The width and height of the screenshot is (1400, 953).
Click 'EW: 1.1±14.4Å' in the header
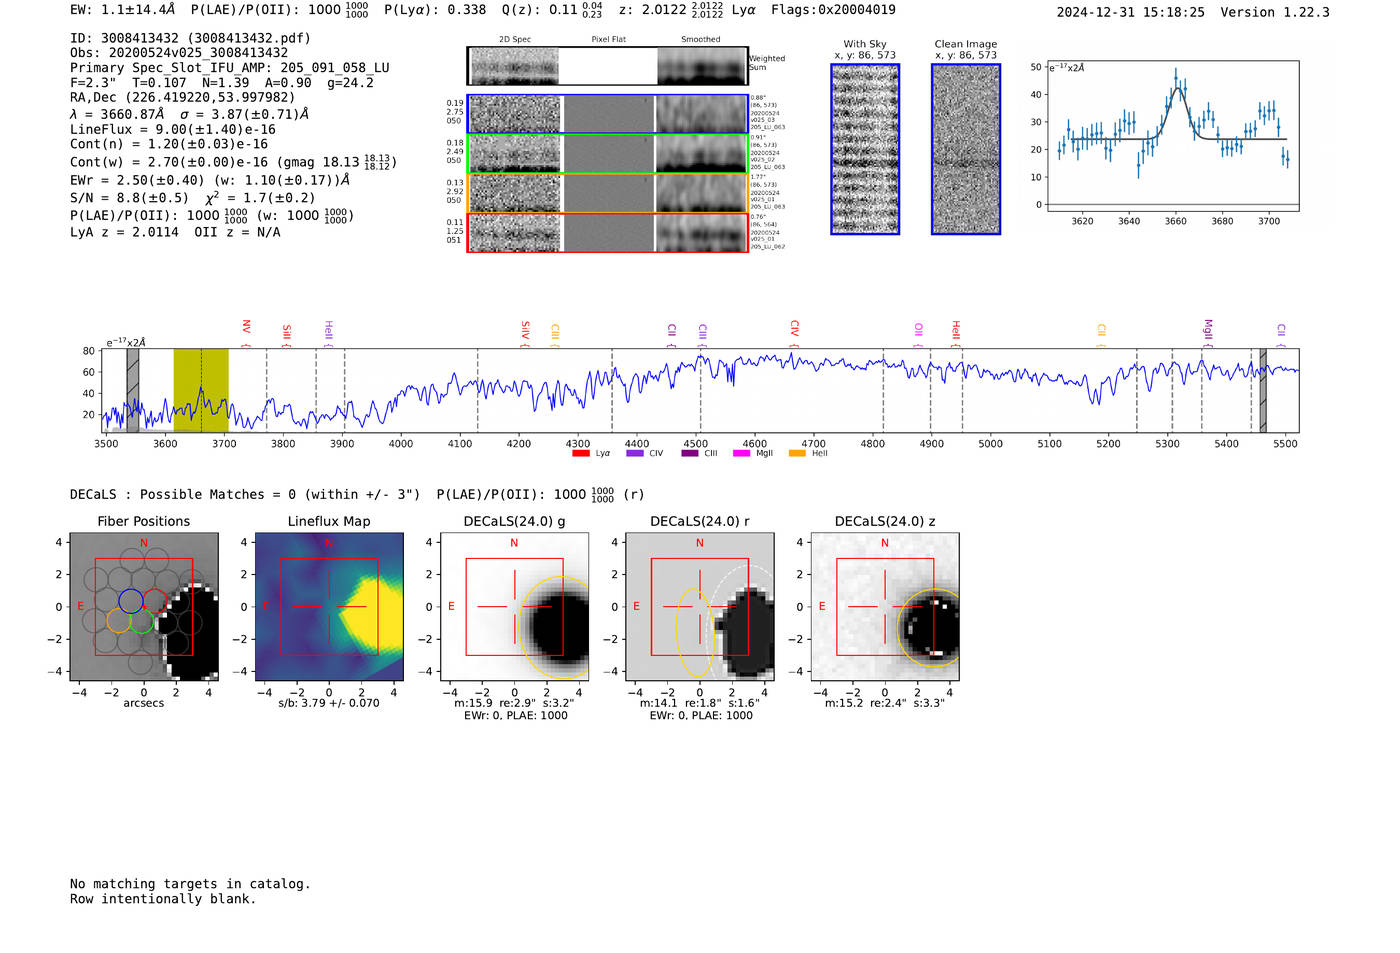[x=123, y=10]
